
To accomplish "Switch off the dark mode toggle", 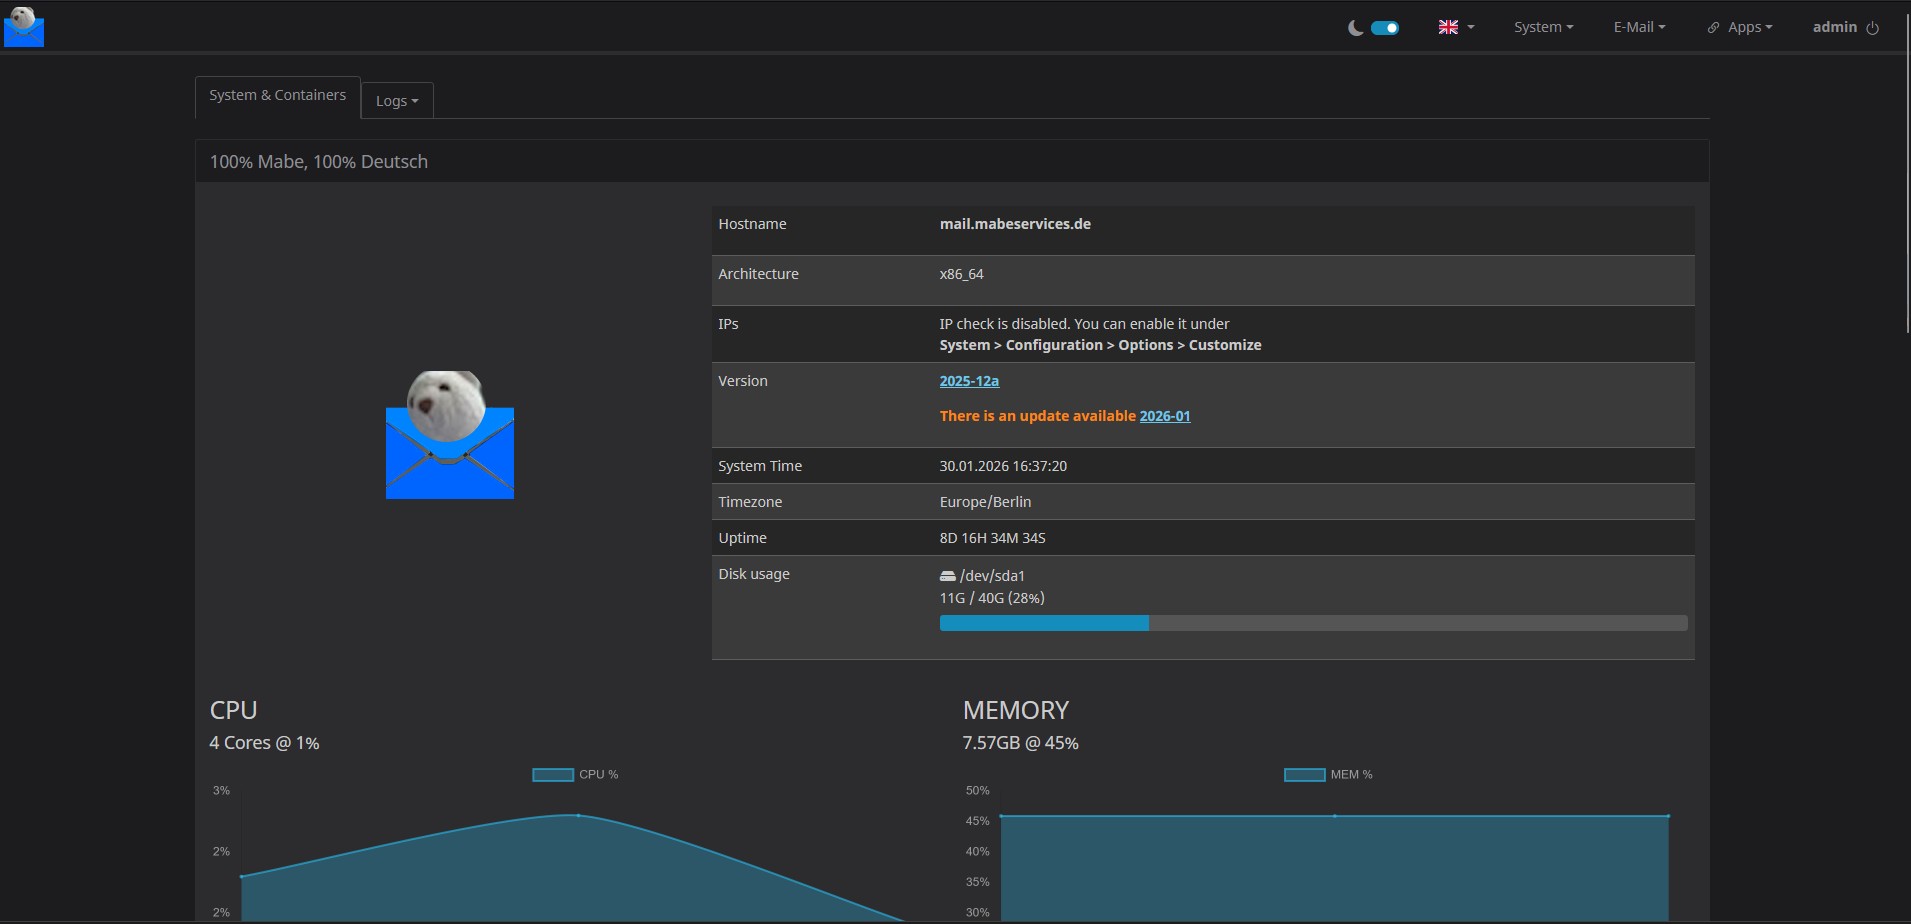I will point(1385,28).
